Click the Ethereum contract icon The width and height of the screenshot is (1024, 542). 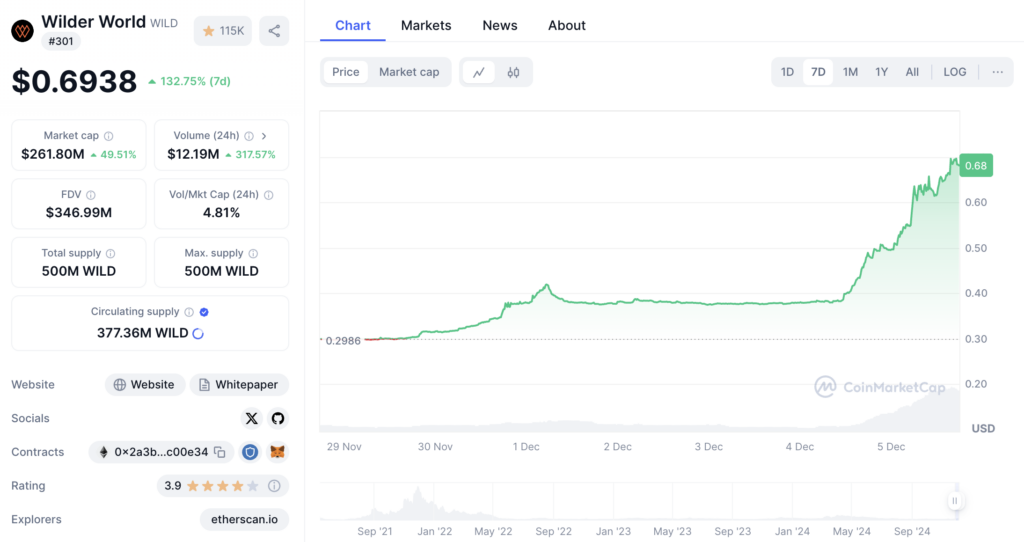tap(103, 452)
